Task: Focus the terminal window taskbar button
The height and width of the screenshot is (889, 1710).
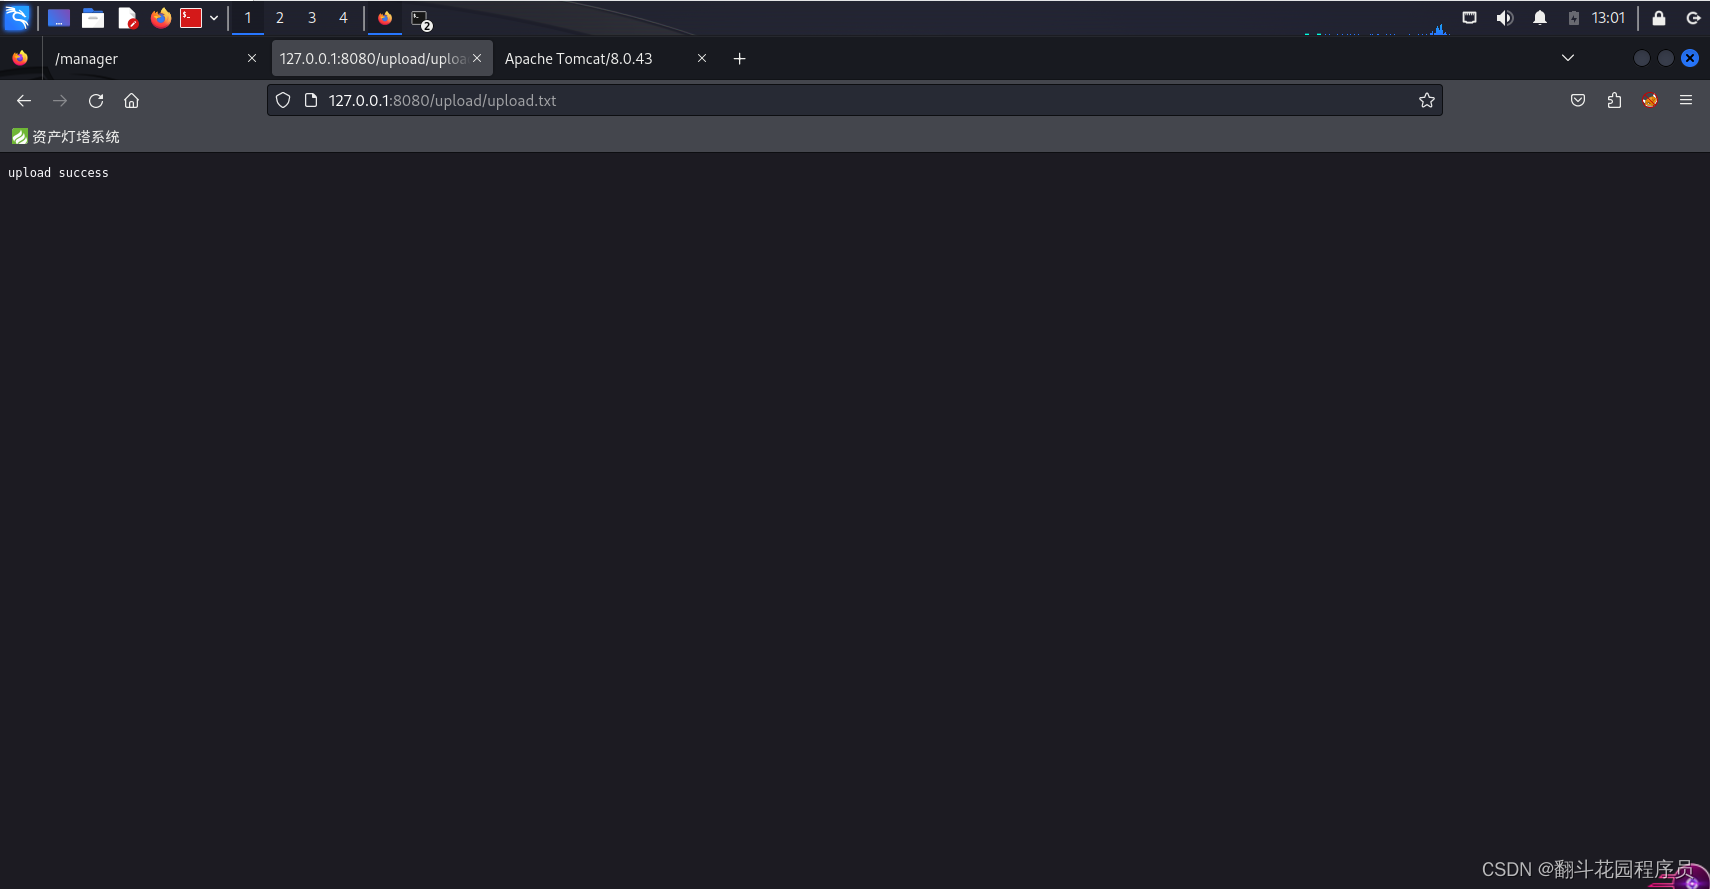Action: click(x=421, y=18)
